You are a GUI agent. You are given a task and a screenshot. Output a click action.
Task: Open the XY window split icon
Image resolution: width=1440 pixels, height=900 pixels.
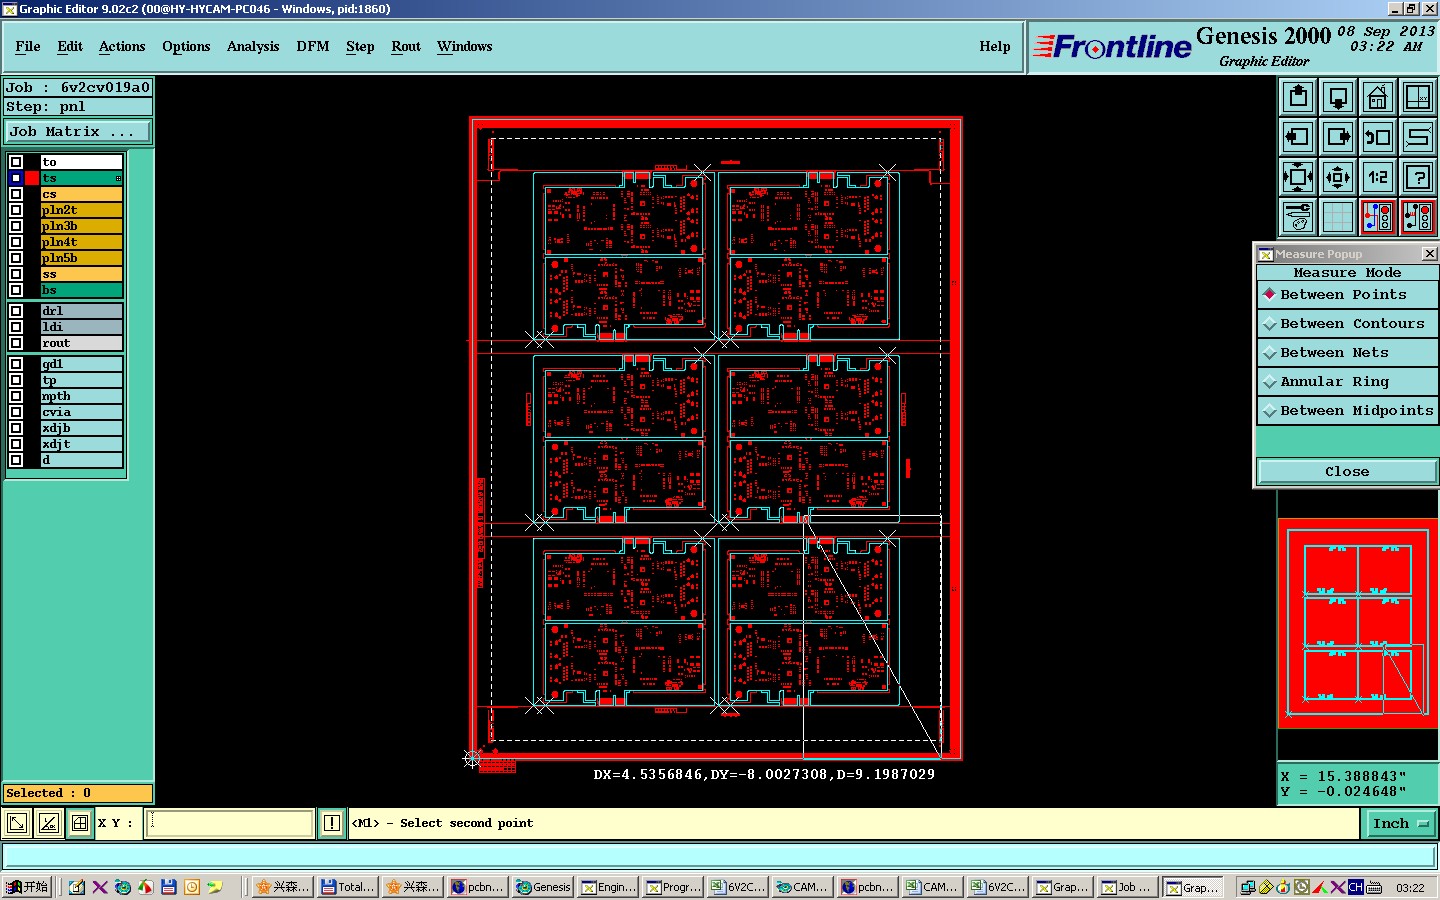(x=1418, y=97)
